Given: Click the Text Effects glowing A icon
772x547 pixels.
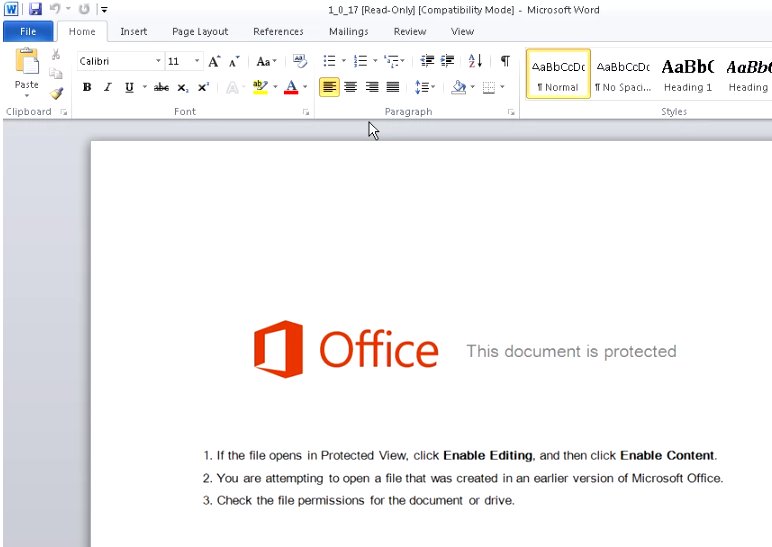Looking at the screenshot, I should click(232, 88).
